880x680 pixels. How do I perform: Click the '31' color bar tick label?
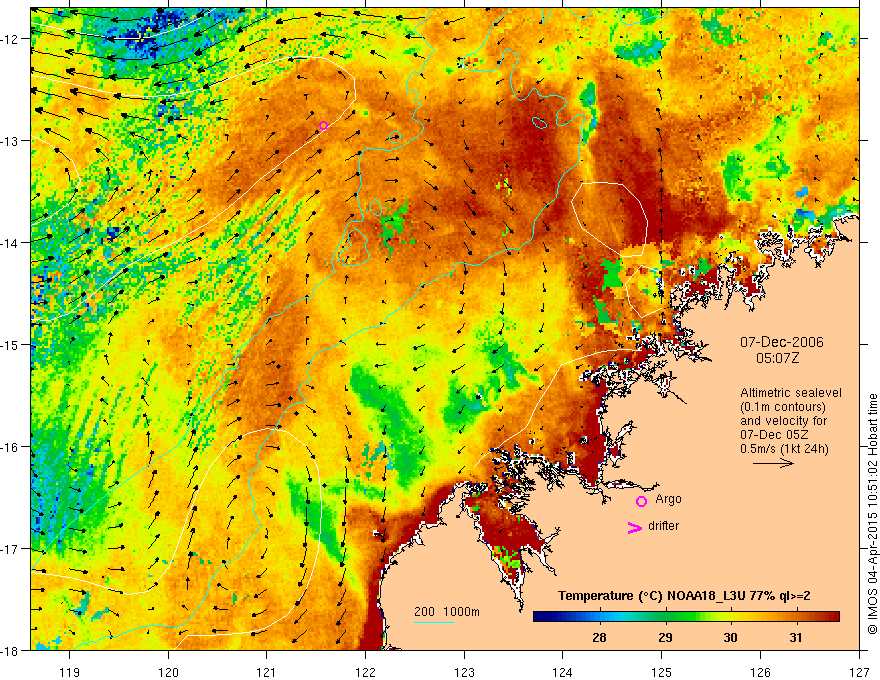[x=795, y=638]
